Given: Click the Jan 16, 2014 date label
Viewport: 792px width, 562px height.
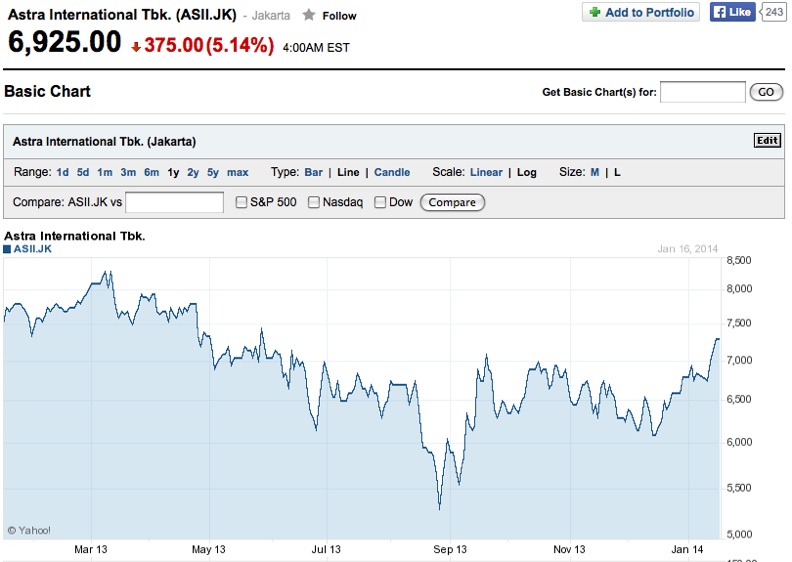Looking at the screenshot, I should click(687, 249).
